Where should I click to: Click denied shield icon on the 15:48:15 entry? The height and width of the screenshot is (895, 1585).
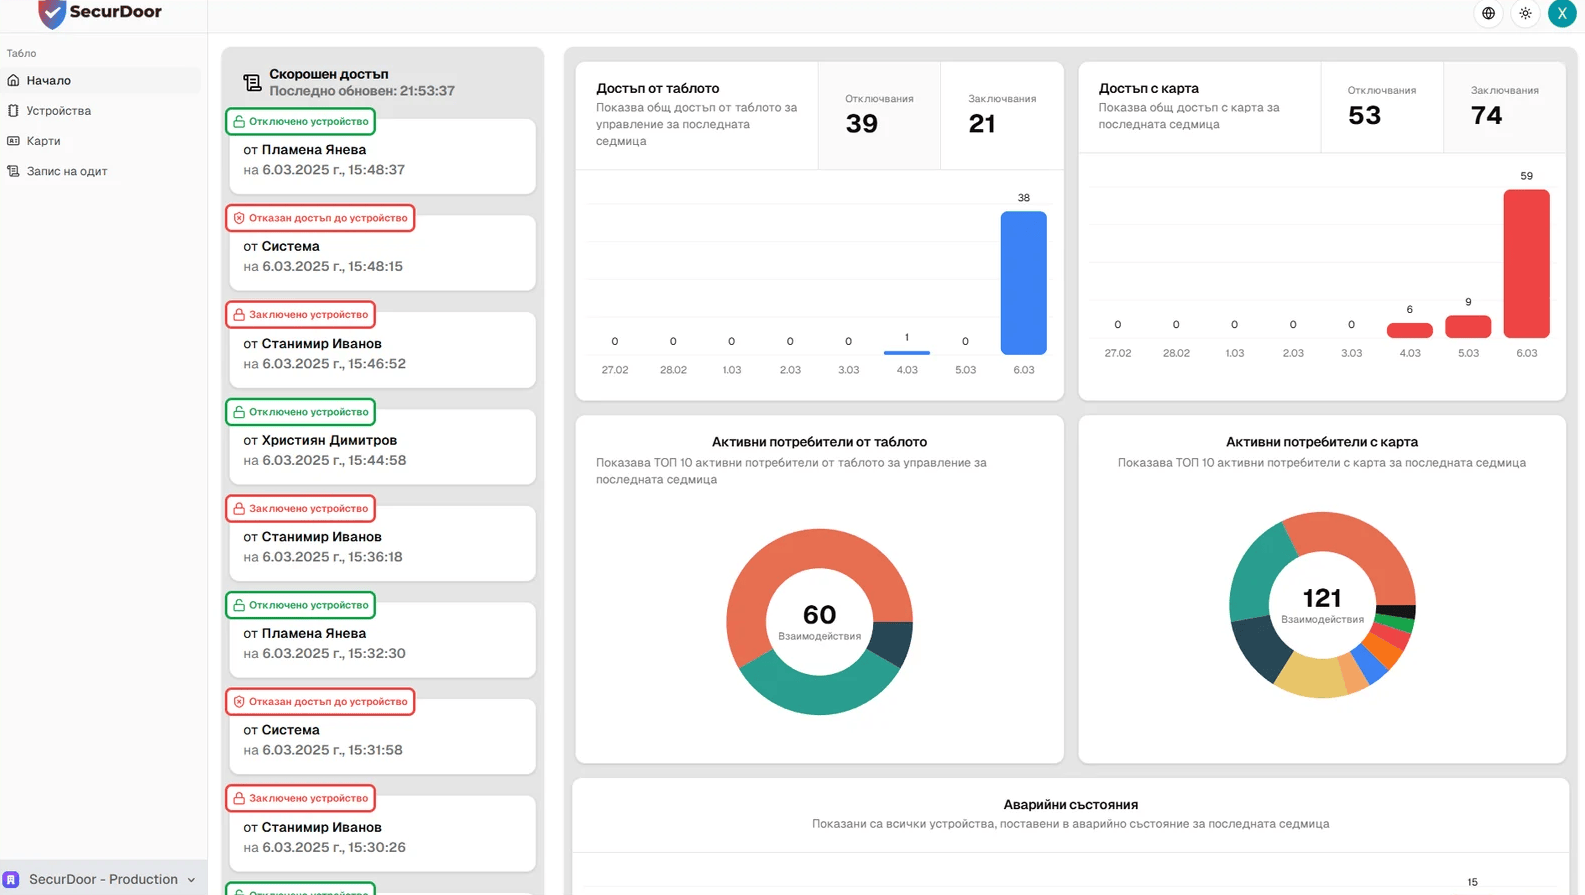point(239,218)
